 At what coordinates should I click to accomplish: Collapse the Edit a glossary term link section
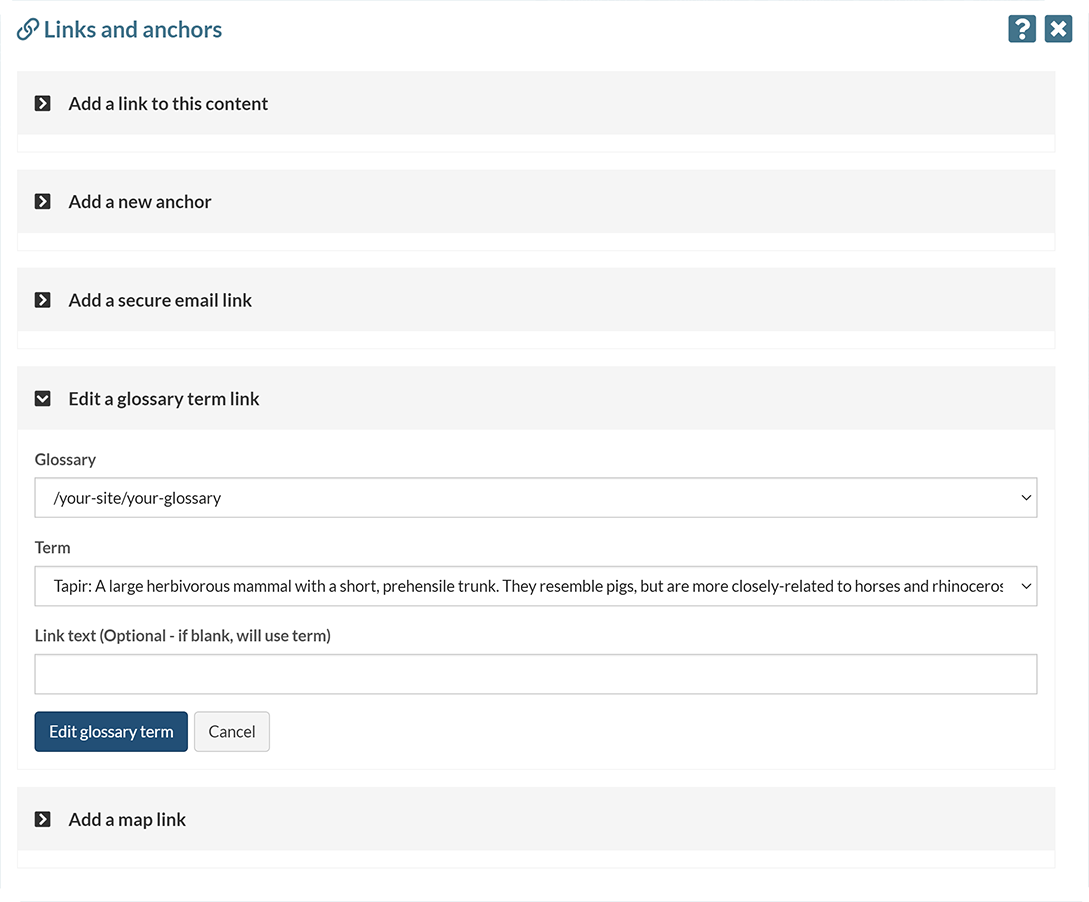click(164, 398)
